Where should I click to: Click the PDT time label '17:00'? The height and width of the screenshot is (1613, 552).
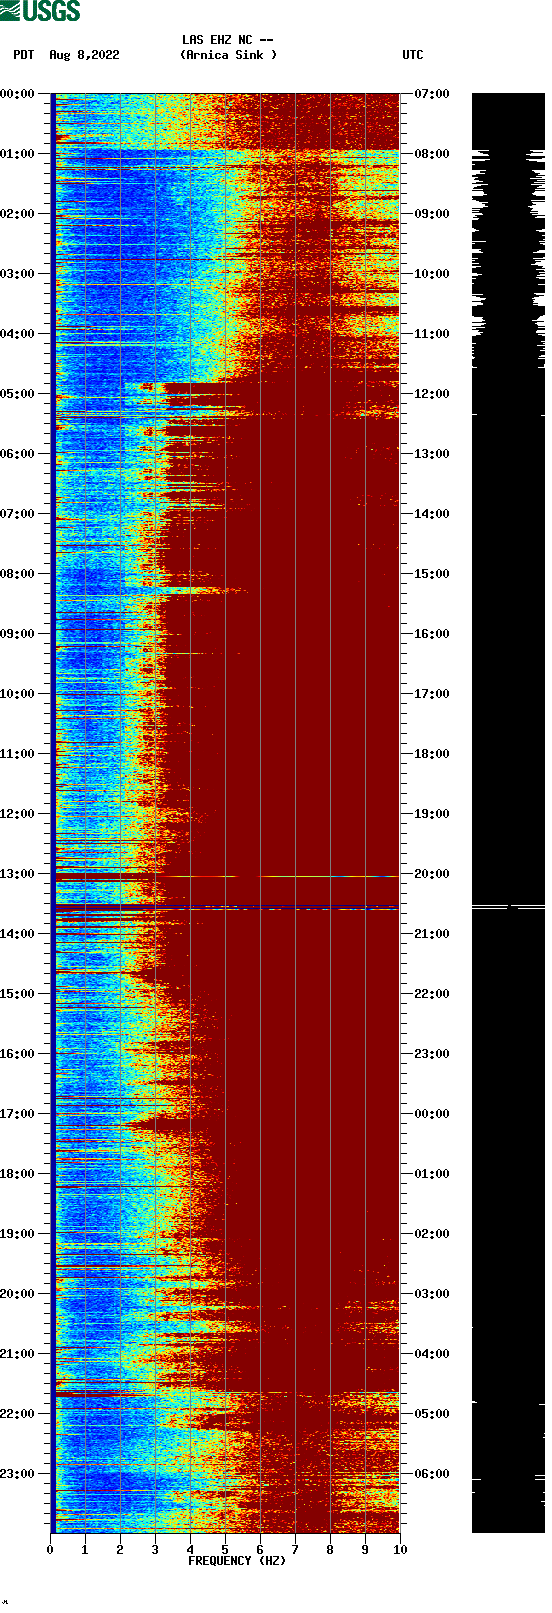[18, 1114]
